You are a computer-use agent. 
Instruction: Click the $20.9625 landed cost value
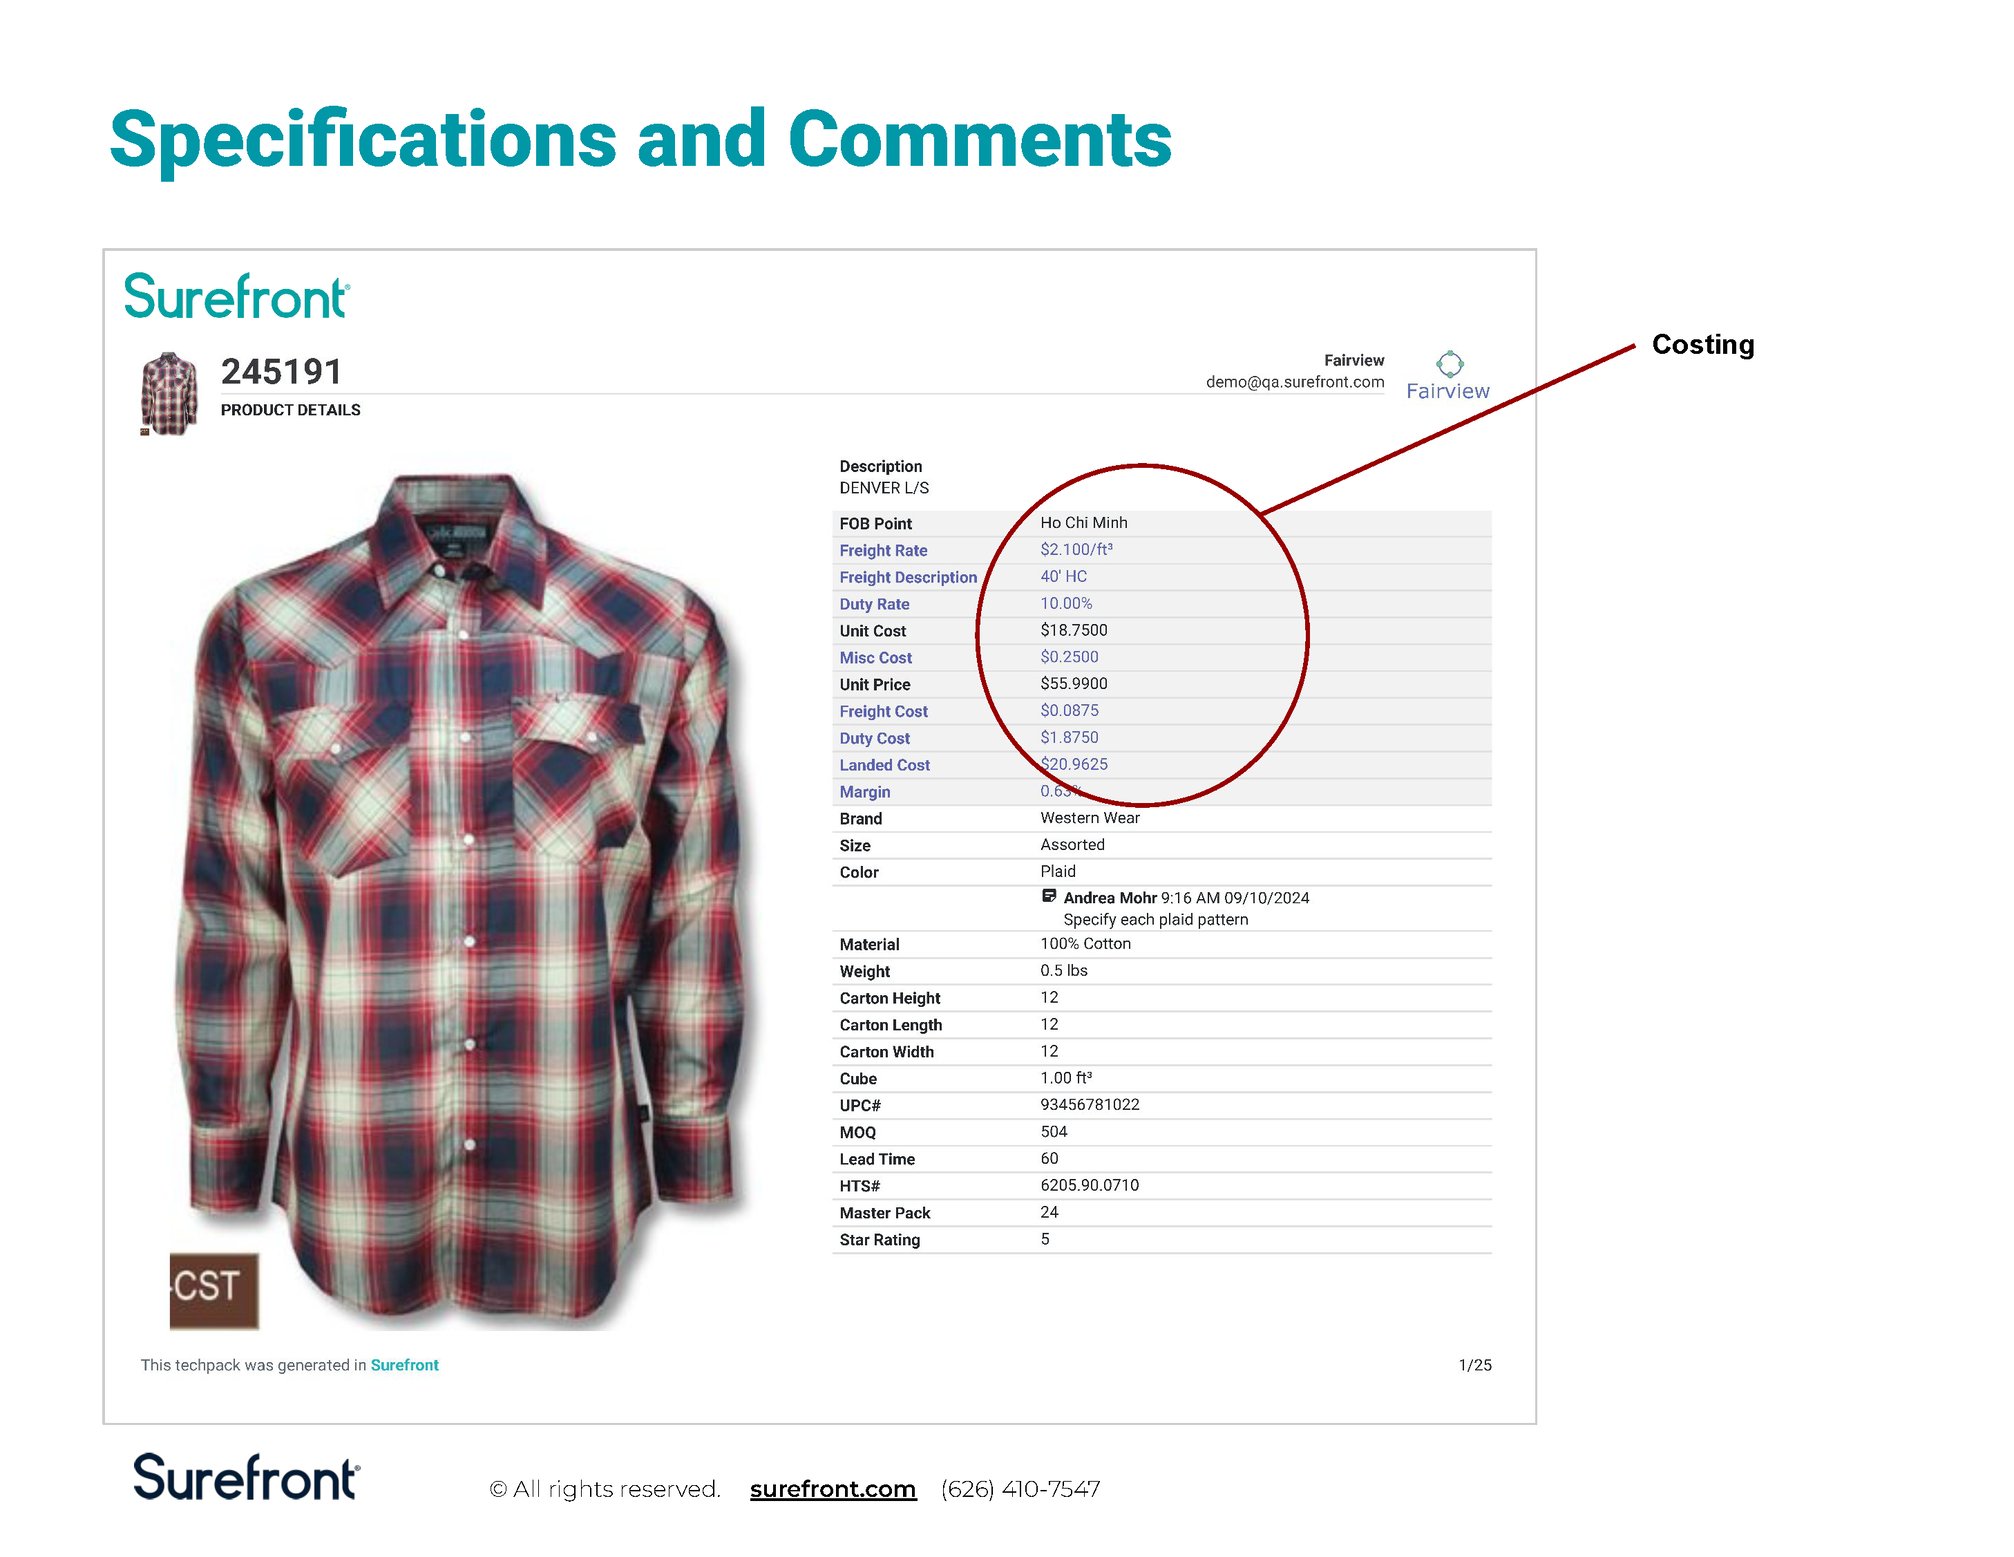click(1074, 764)
